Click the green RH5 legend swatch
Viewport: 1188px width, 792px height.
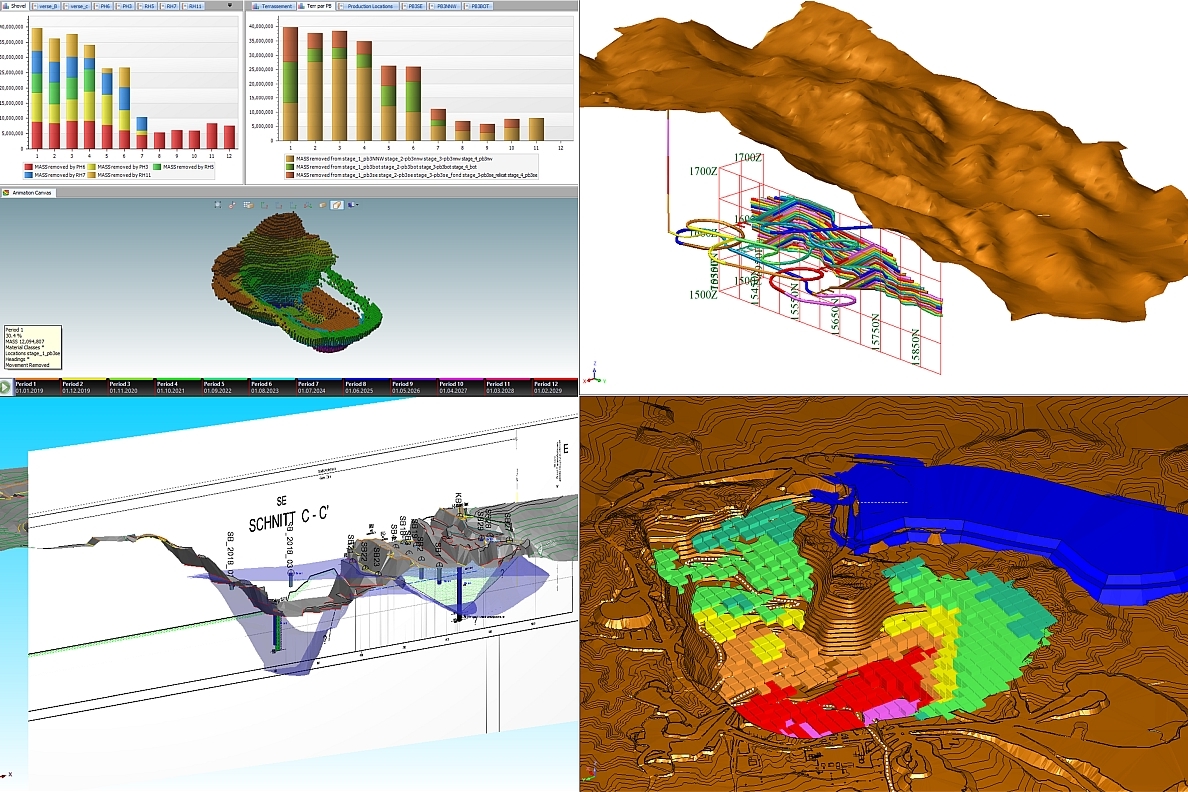[x=157, y=167]
